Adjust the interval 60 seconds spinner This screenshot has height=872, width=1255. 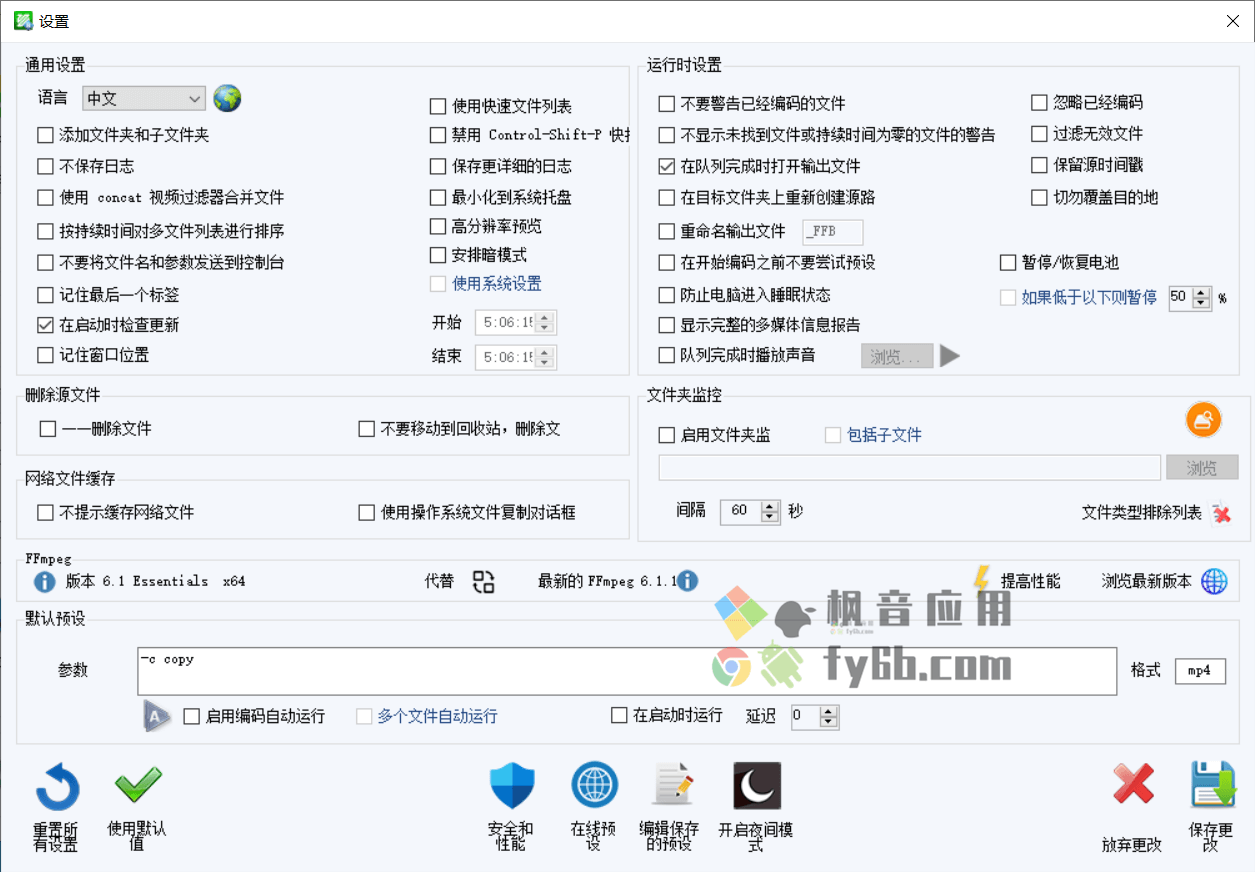pos(769,511)
